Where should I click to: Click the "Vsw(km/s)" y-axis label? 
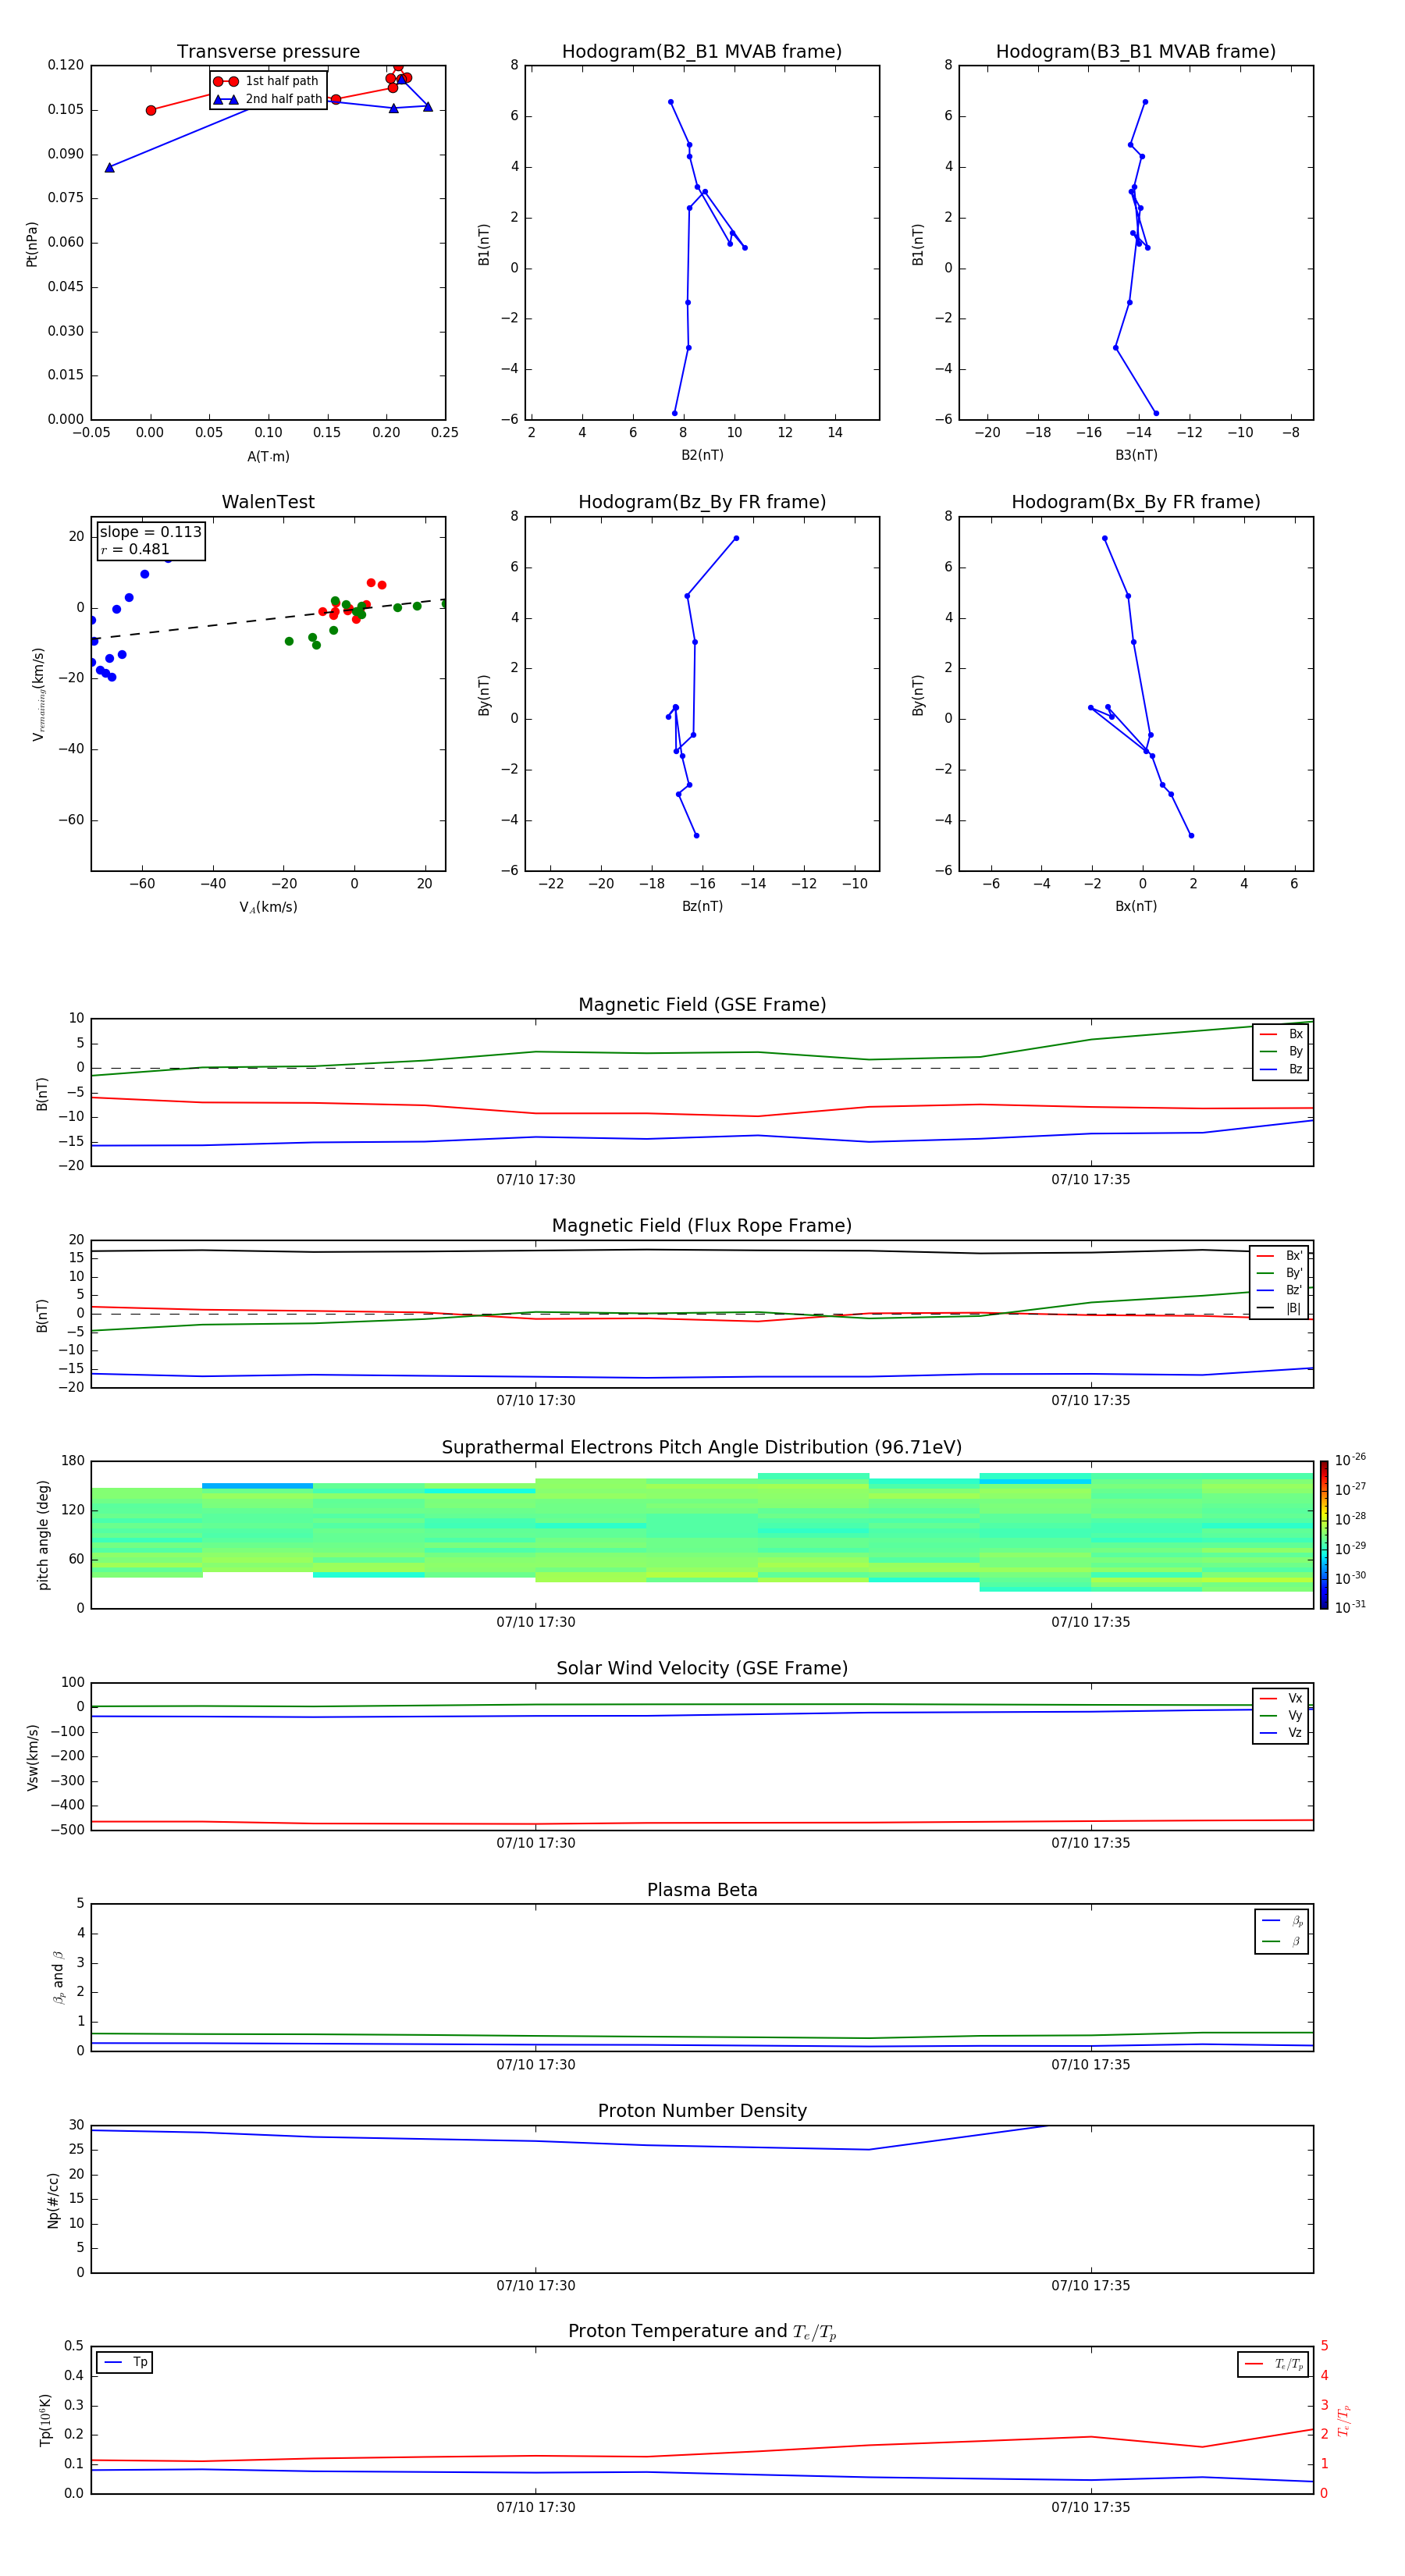pyautogui.click(x=32, y=1757)
